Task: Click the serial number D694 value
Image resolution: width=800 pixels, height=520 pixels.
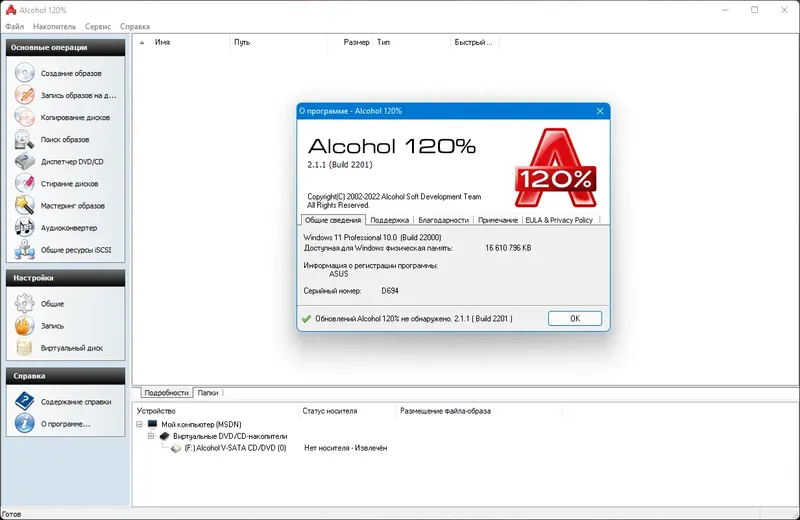Action: (390, 291)
